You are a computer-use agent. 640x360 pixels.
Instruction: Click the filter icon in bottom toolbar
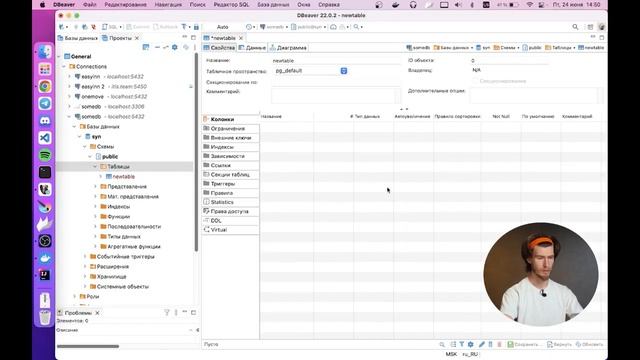[462, 344]
